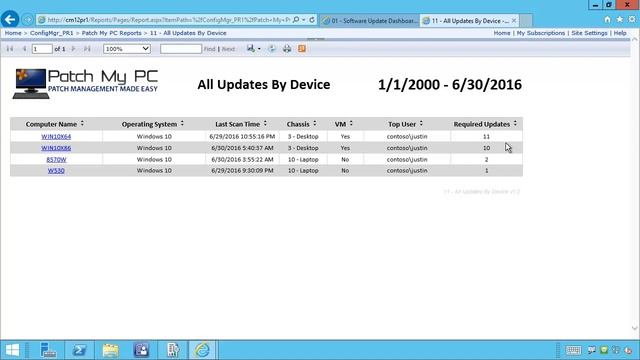640x360 pixels.
Task: Click the browser Forward arrow button
Action: [x=27, y=20]
